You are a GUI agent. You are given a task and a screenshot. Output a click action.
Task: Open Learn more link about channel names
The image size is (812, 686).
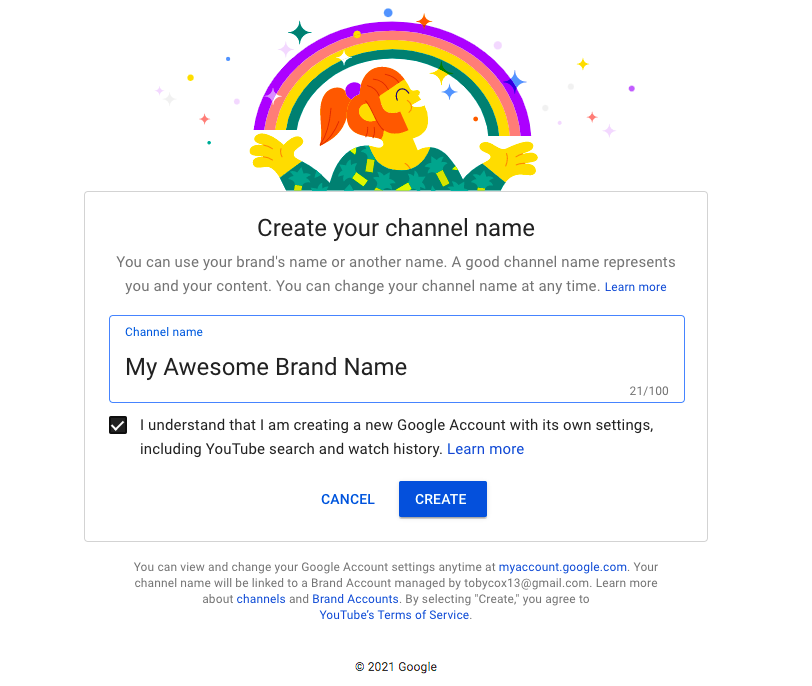(635, 287)
